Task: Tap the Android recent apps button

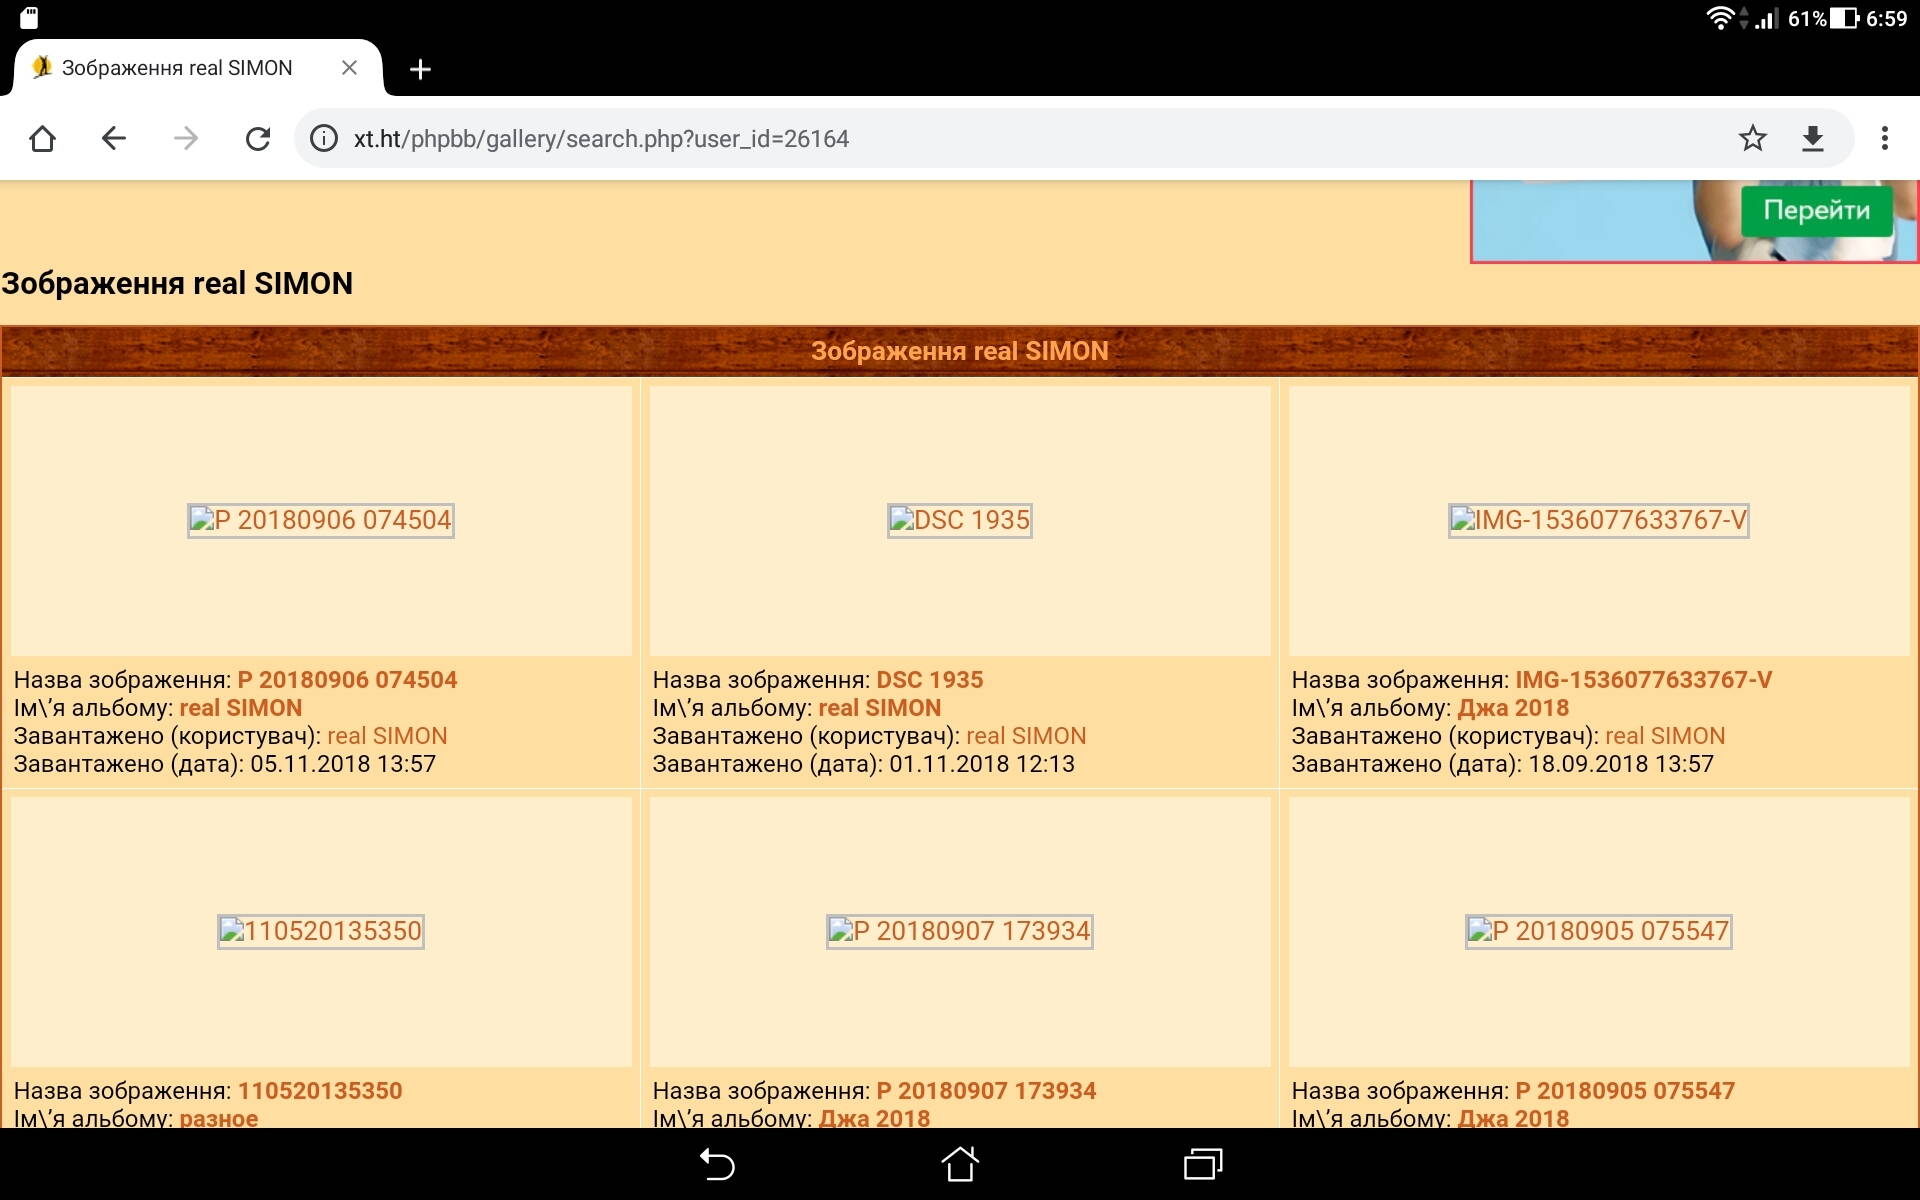Action: coord(1203,1164)
